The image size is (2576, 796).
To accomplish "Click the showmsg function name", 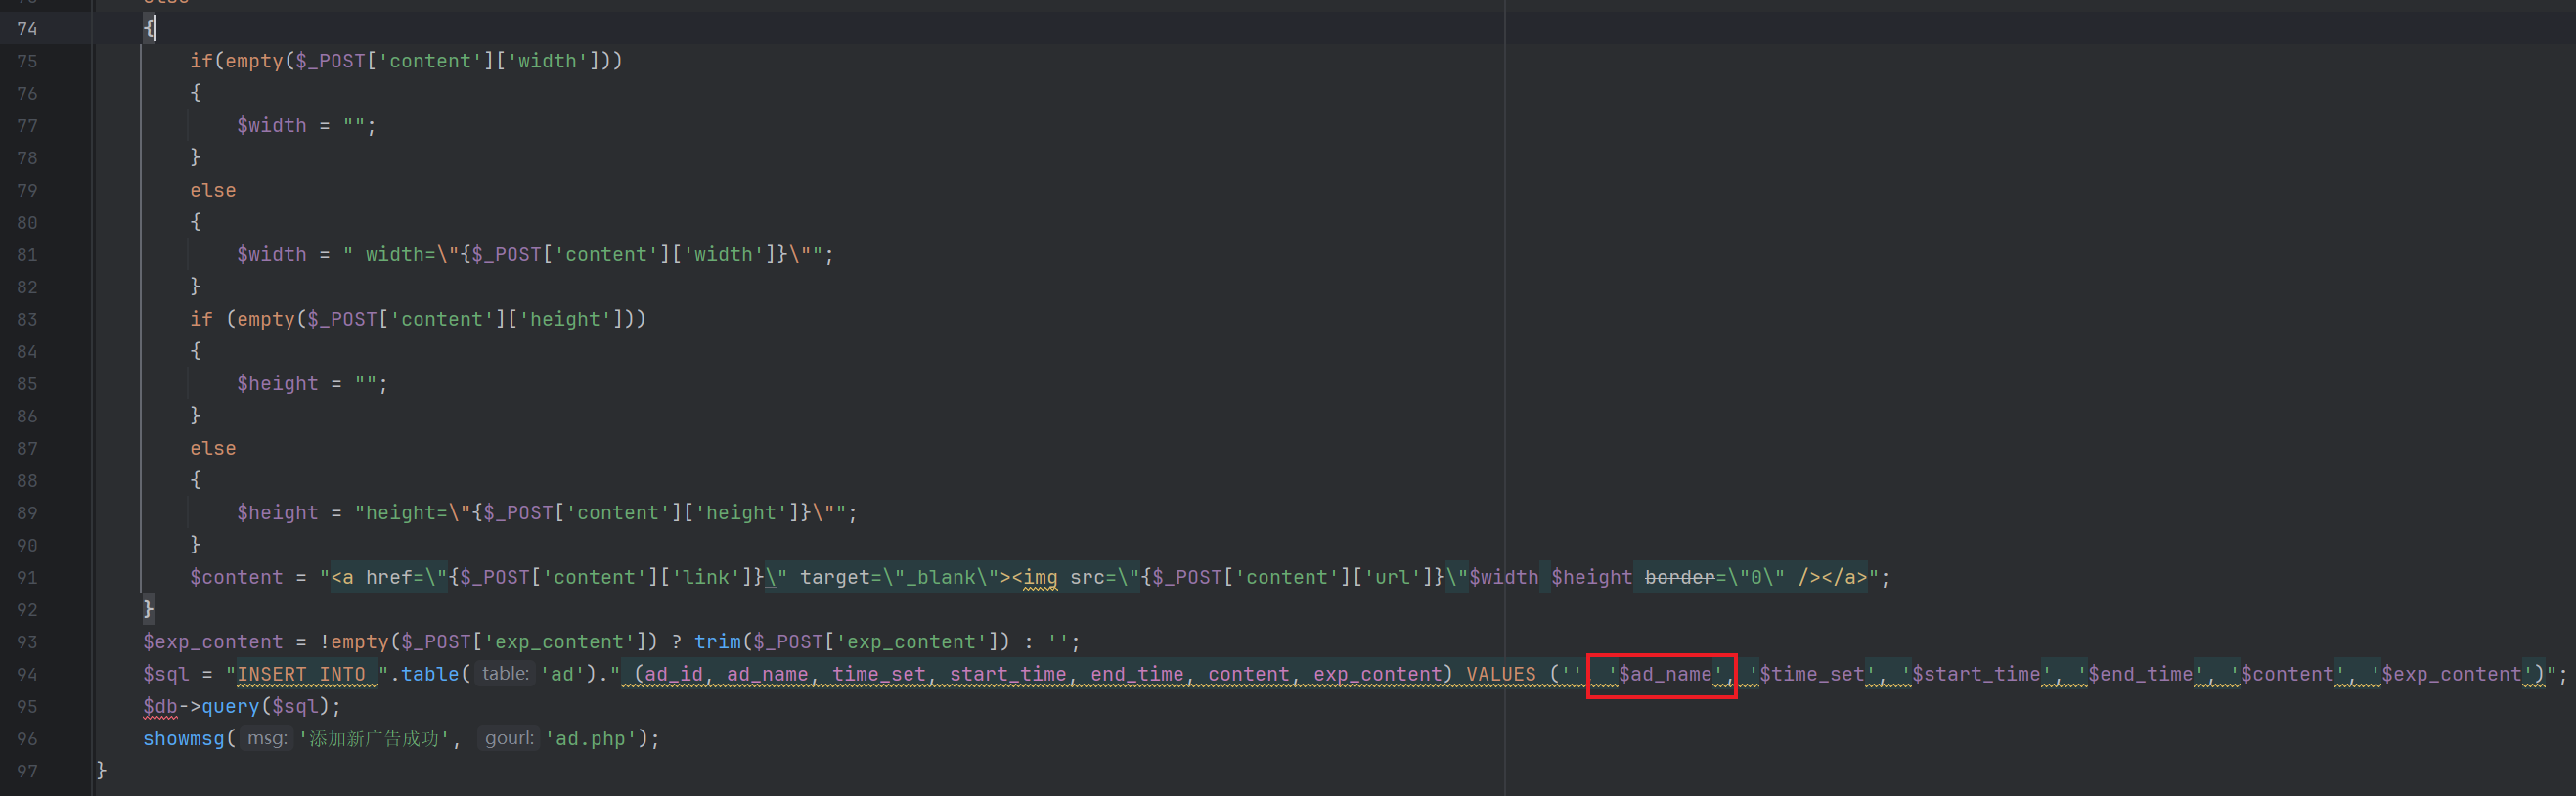I will click(183, 739).
